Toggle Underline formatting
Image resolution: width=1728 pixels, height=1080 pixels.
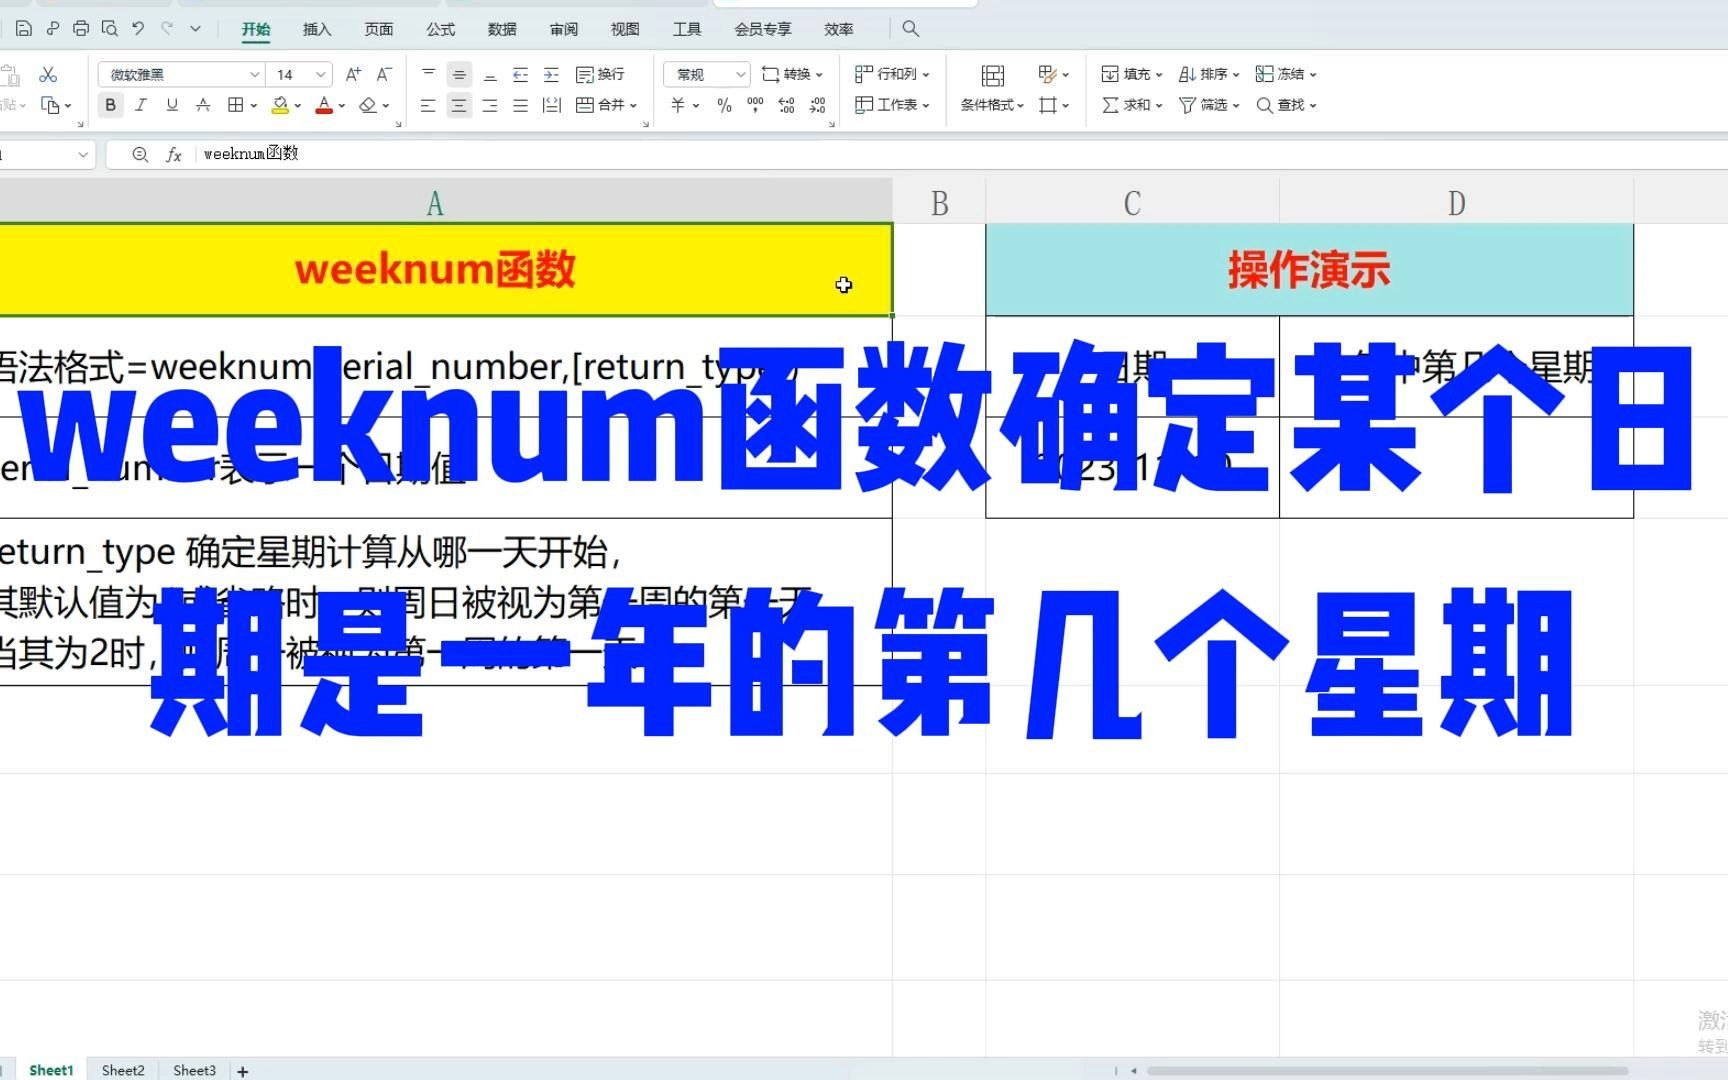(x=172, y=105)
